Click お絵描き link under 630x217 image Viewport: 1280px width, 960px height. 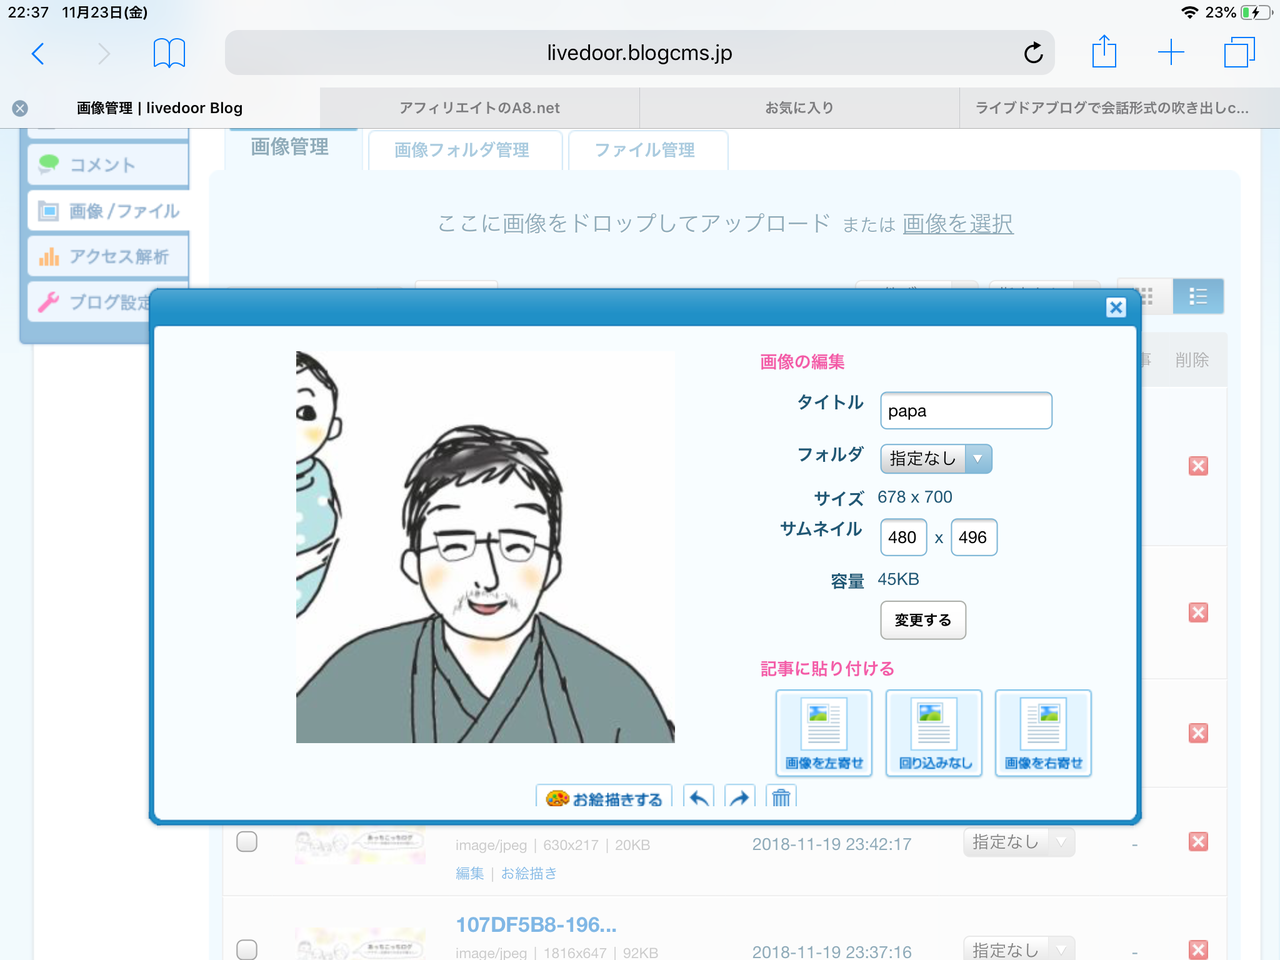coord(529,873)
